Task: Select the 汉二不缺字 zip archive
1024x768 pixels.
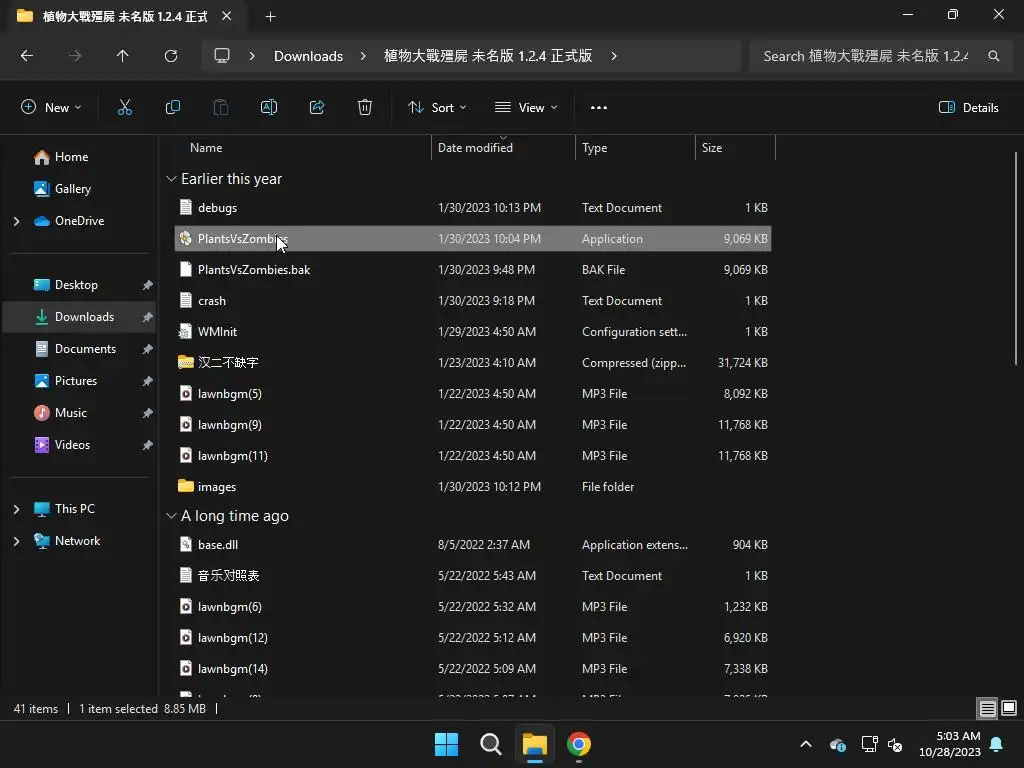Action: 473,362
